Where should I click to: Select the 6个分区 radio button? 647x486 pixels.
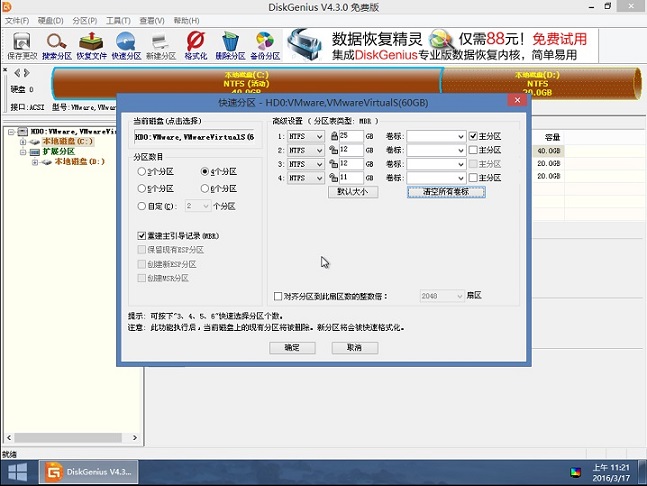(x=205, y=189)
